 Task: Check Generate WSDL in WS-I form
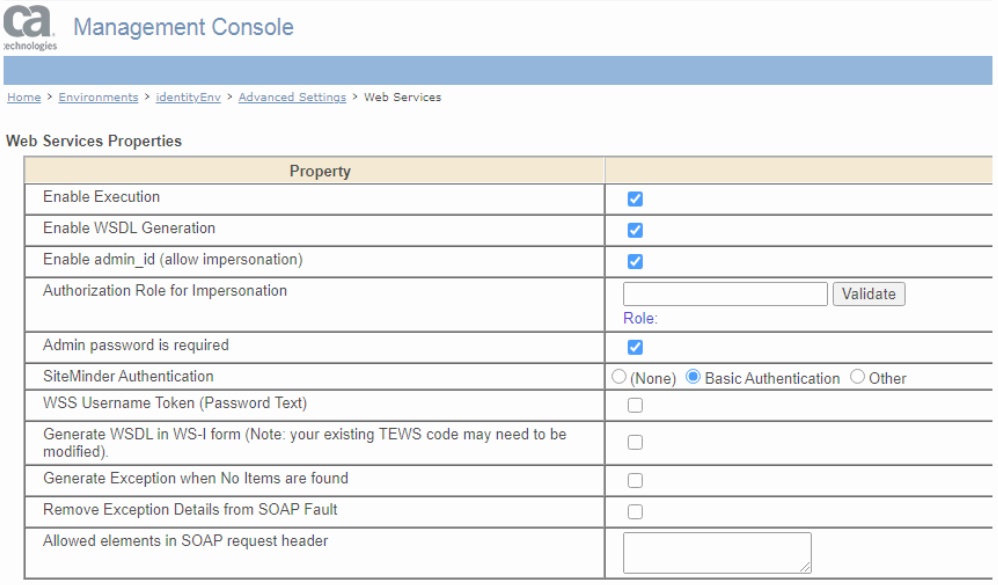pos(635,442)
